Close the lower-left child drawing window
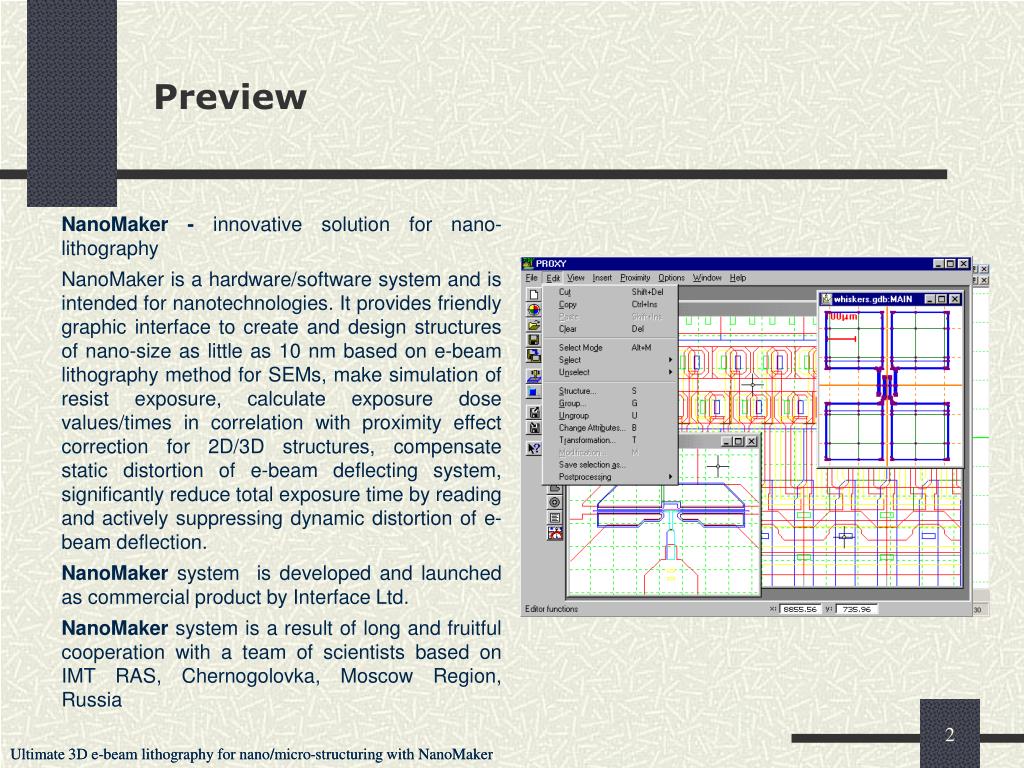1024x768 pixels. point(752,441)
